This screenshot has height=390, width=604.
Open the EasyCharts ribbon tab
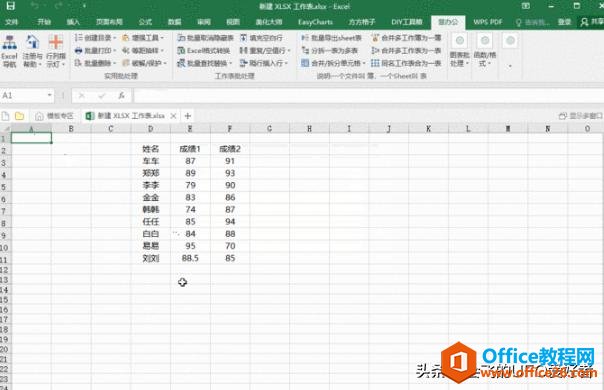tap(315, 22)
